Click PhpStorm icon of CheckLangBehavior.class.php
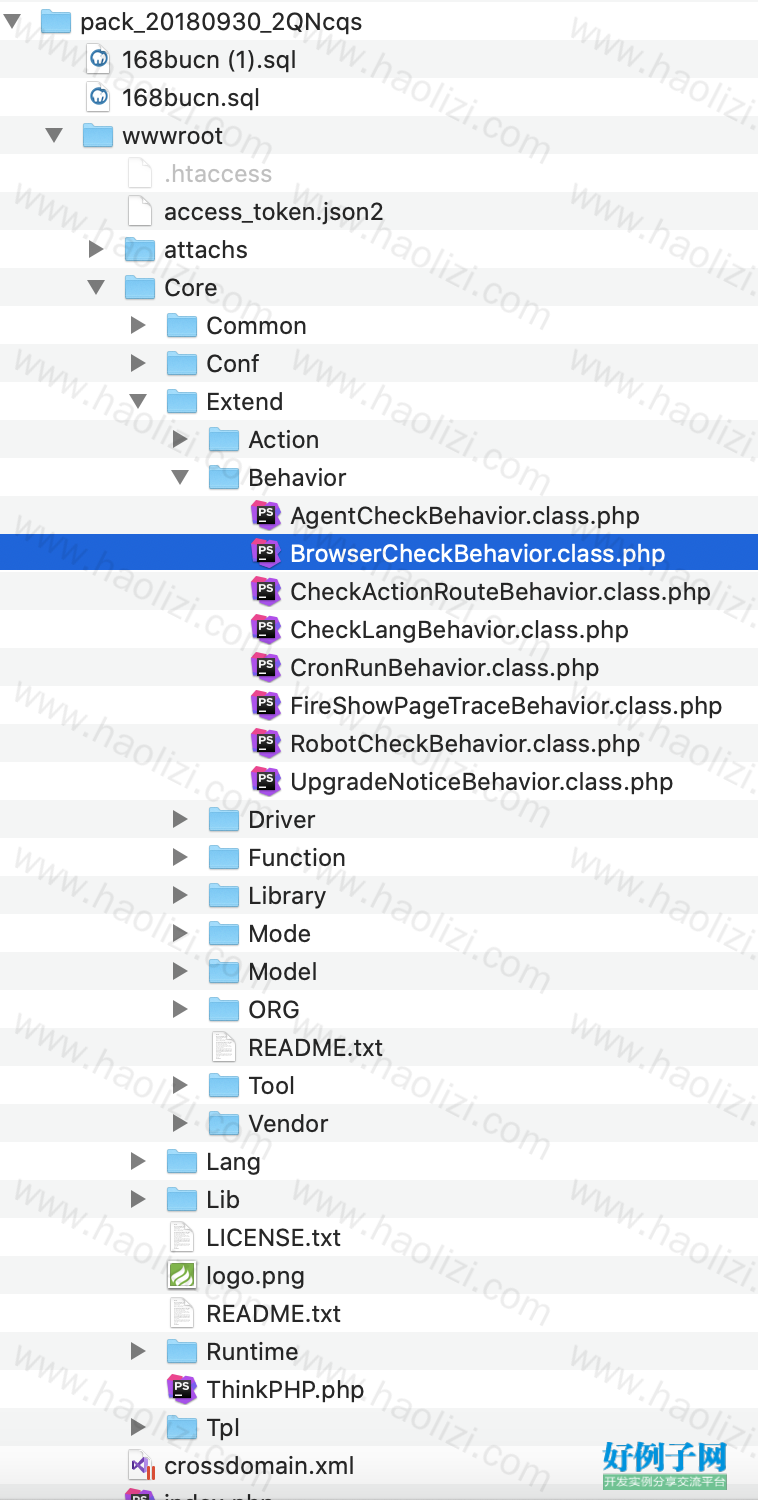758x1500 pixels. point(265,629)
